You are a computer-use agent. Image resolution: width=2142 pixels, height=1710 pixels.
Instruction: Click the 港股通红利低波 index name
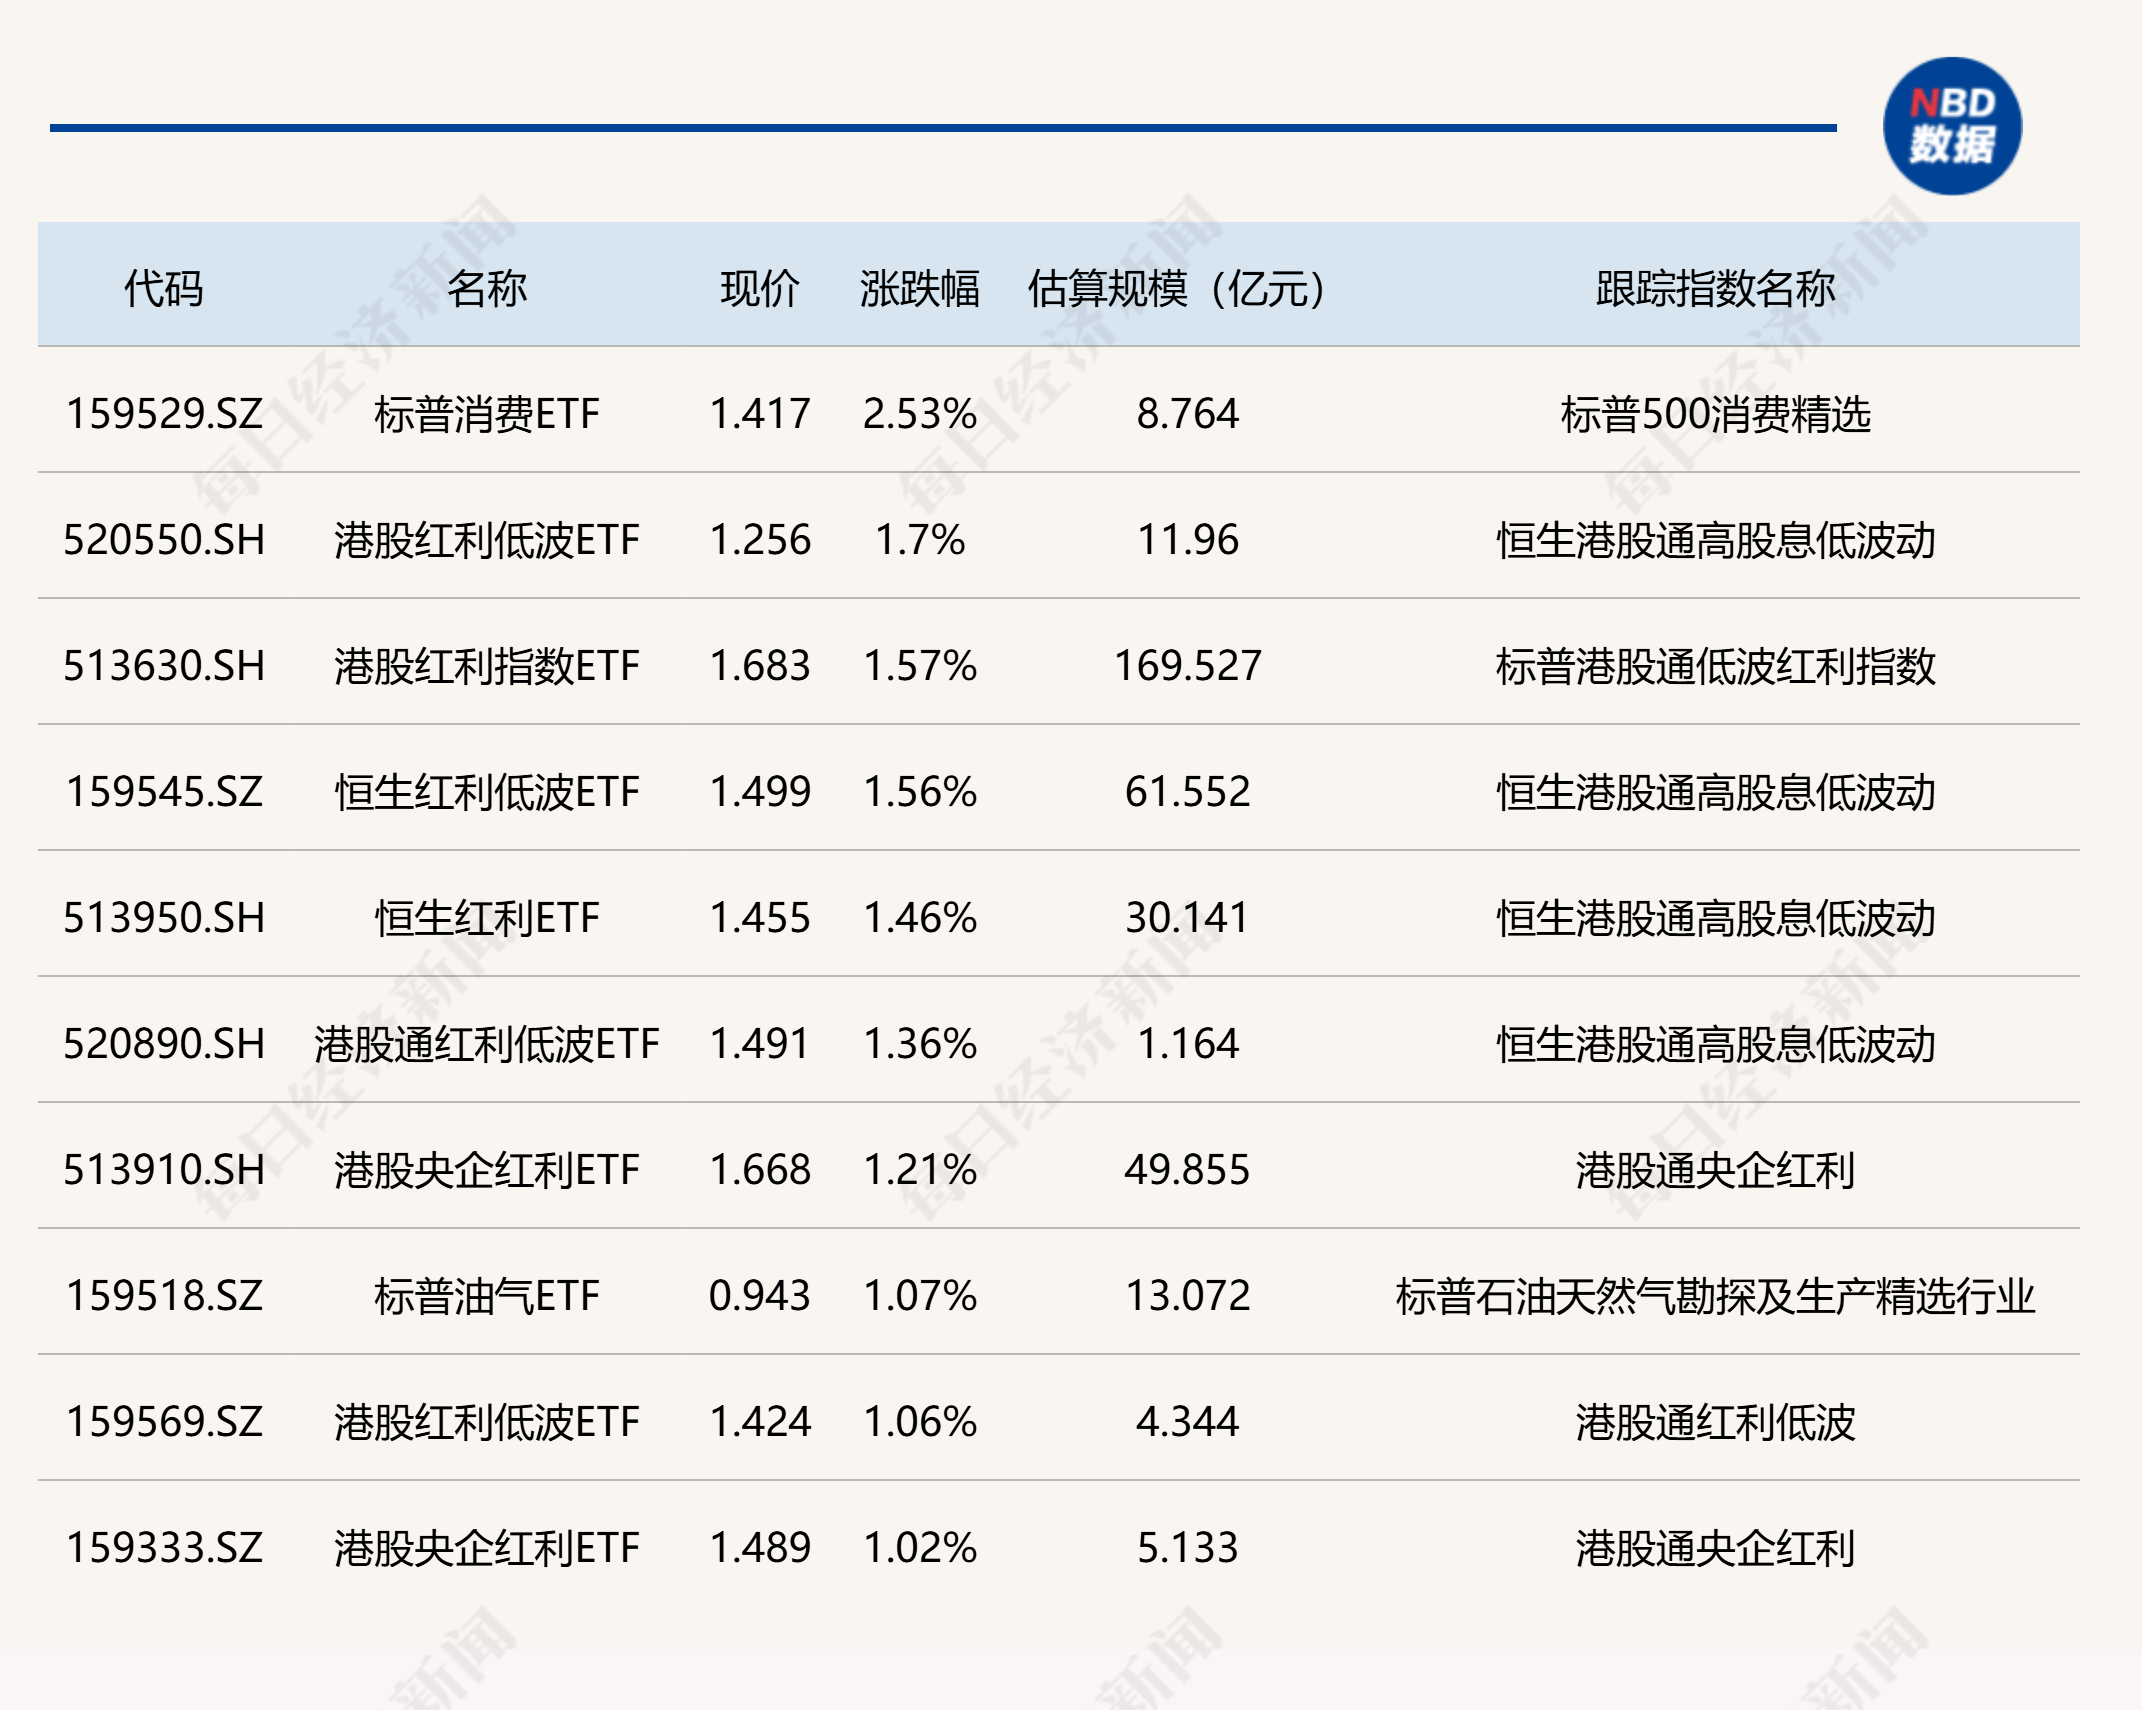coord(1714,1422)
